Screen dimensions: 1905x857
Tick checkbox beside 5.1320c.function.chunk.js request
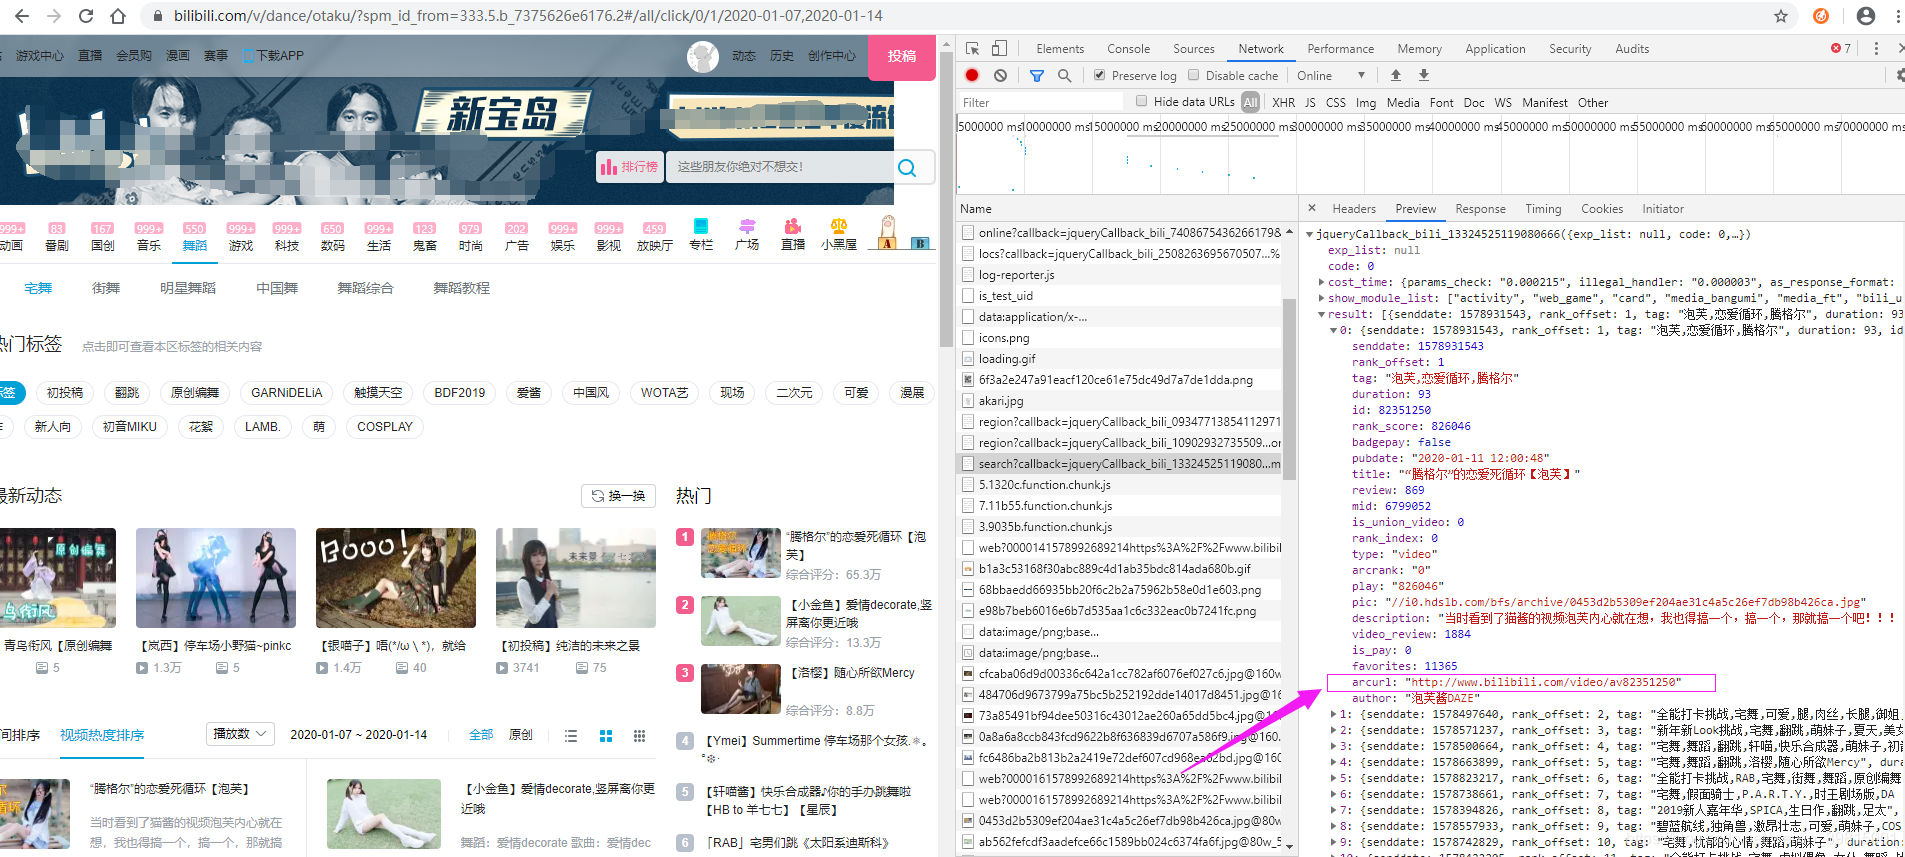[968, 484]
